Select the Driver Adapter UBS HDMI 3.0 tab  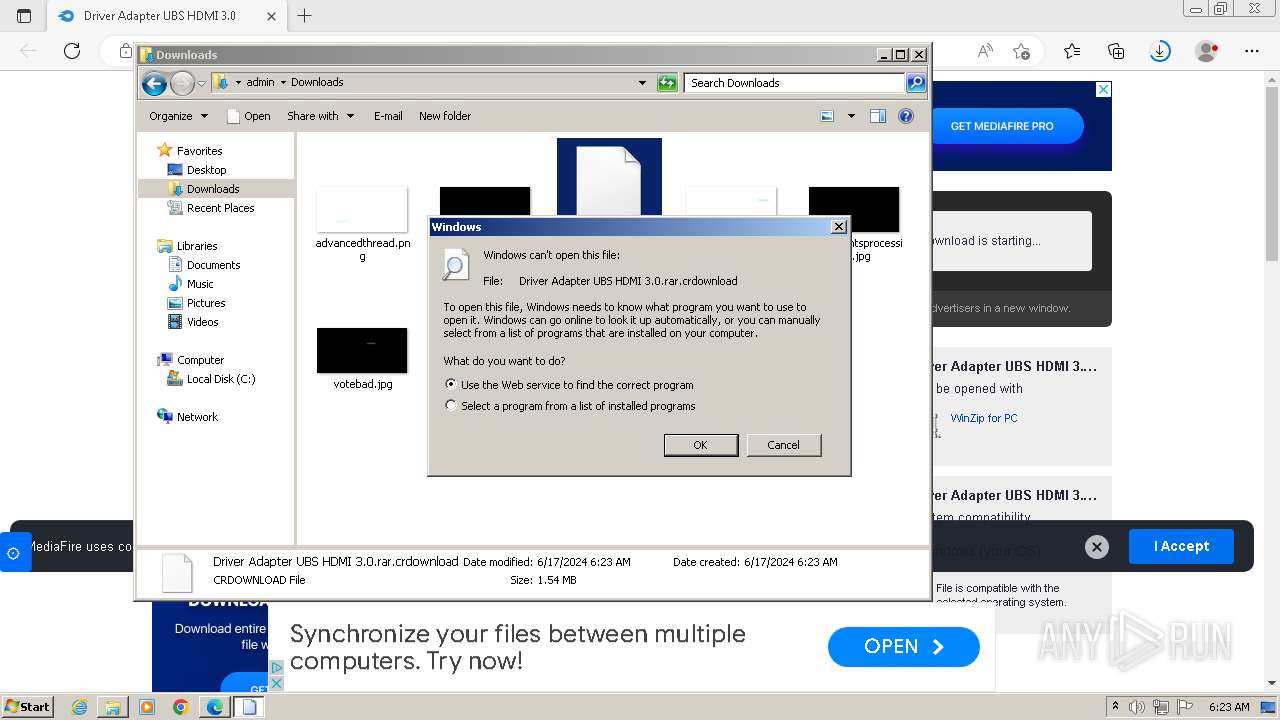coord(165,15)
